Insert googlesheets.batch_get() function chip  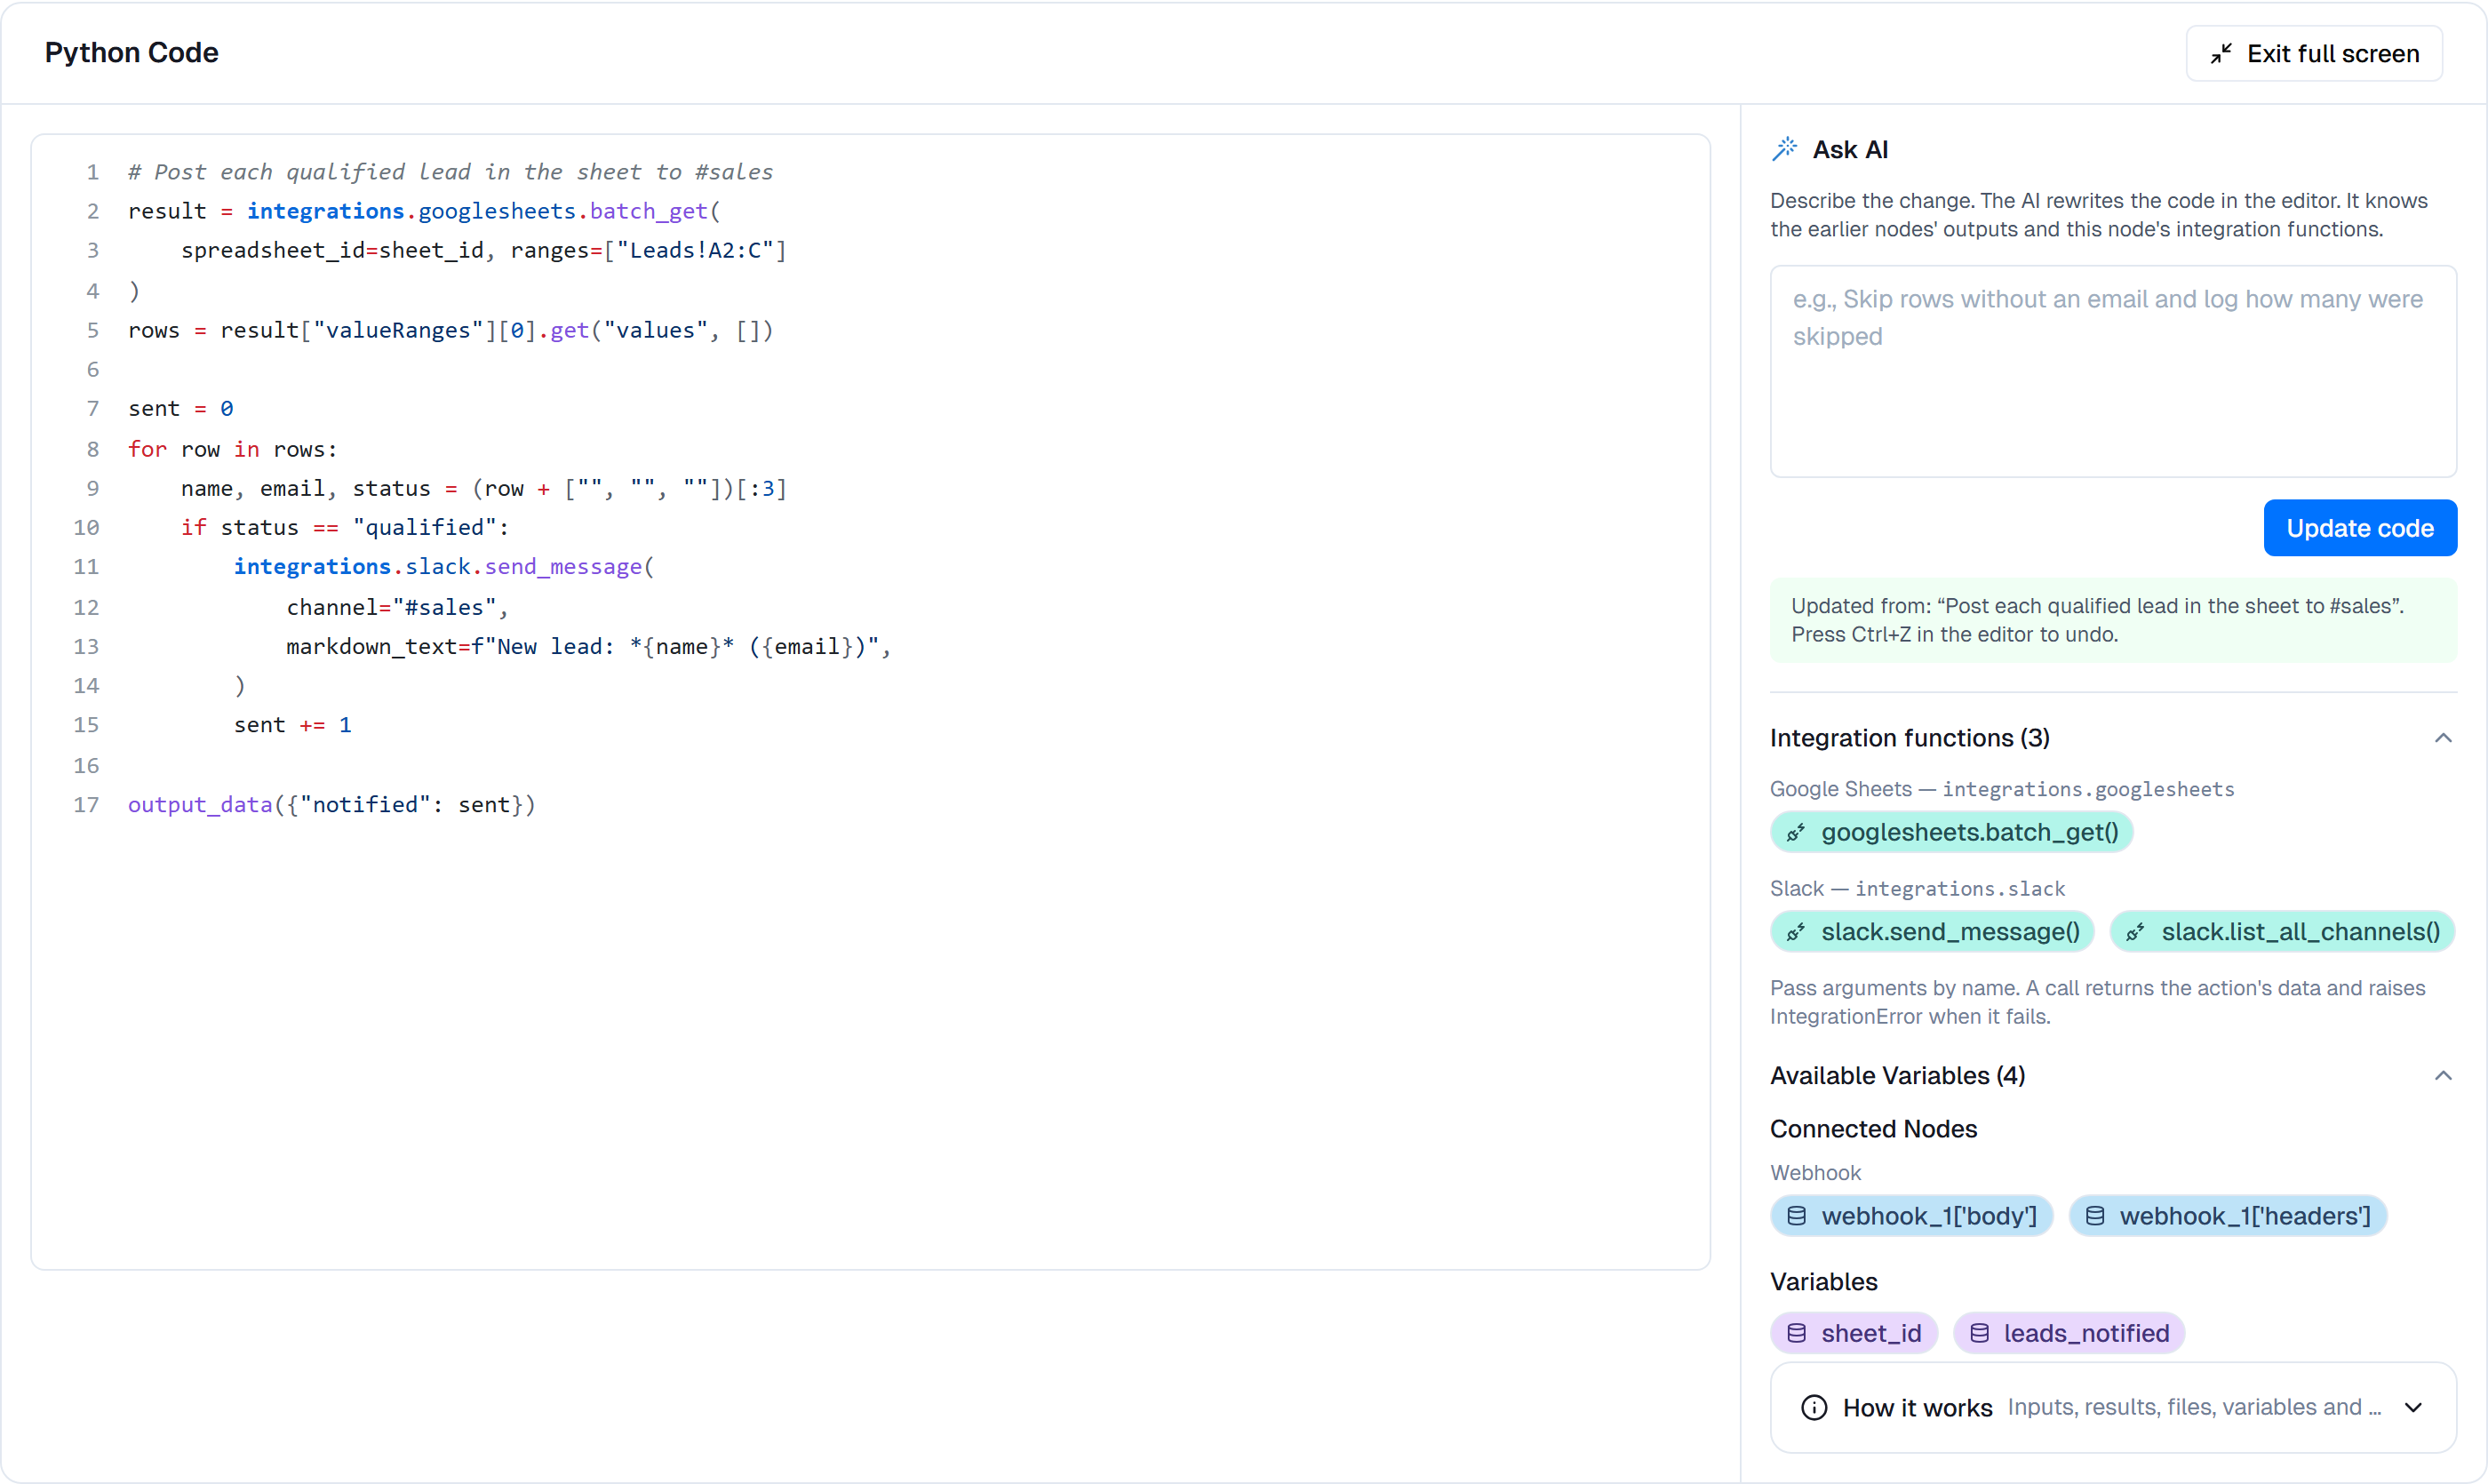[1951, 832]
